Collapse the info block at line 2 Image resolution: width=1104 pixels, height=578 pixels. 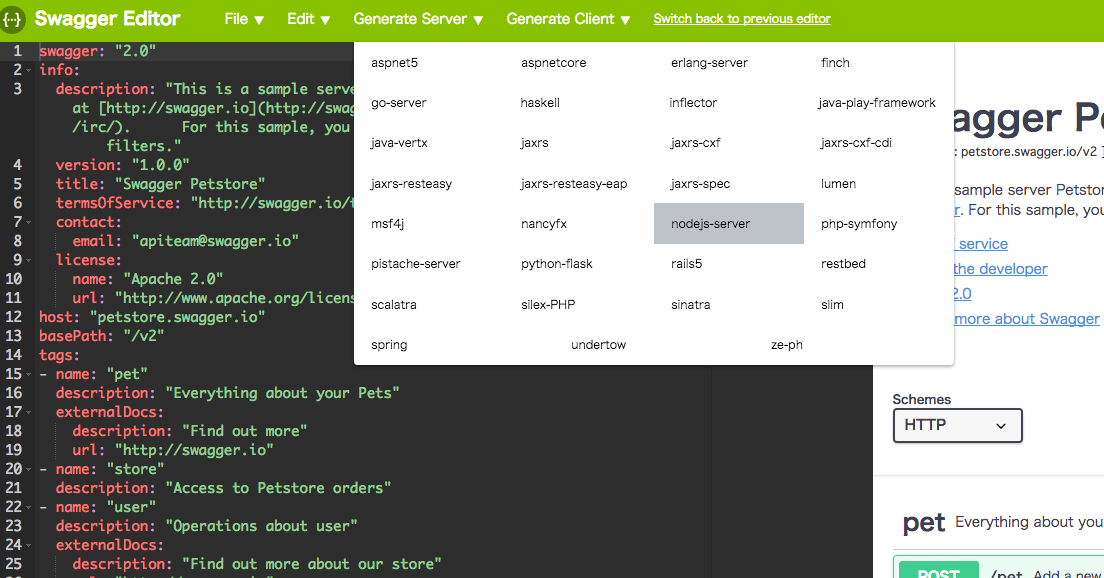pyautogui.click(x=28, y=70)
